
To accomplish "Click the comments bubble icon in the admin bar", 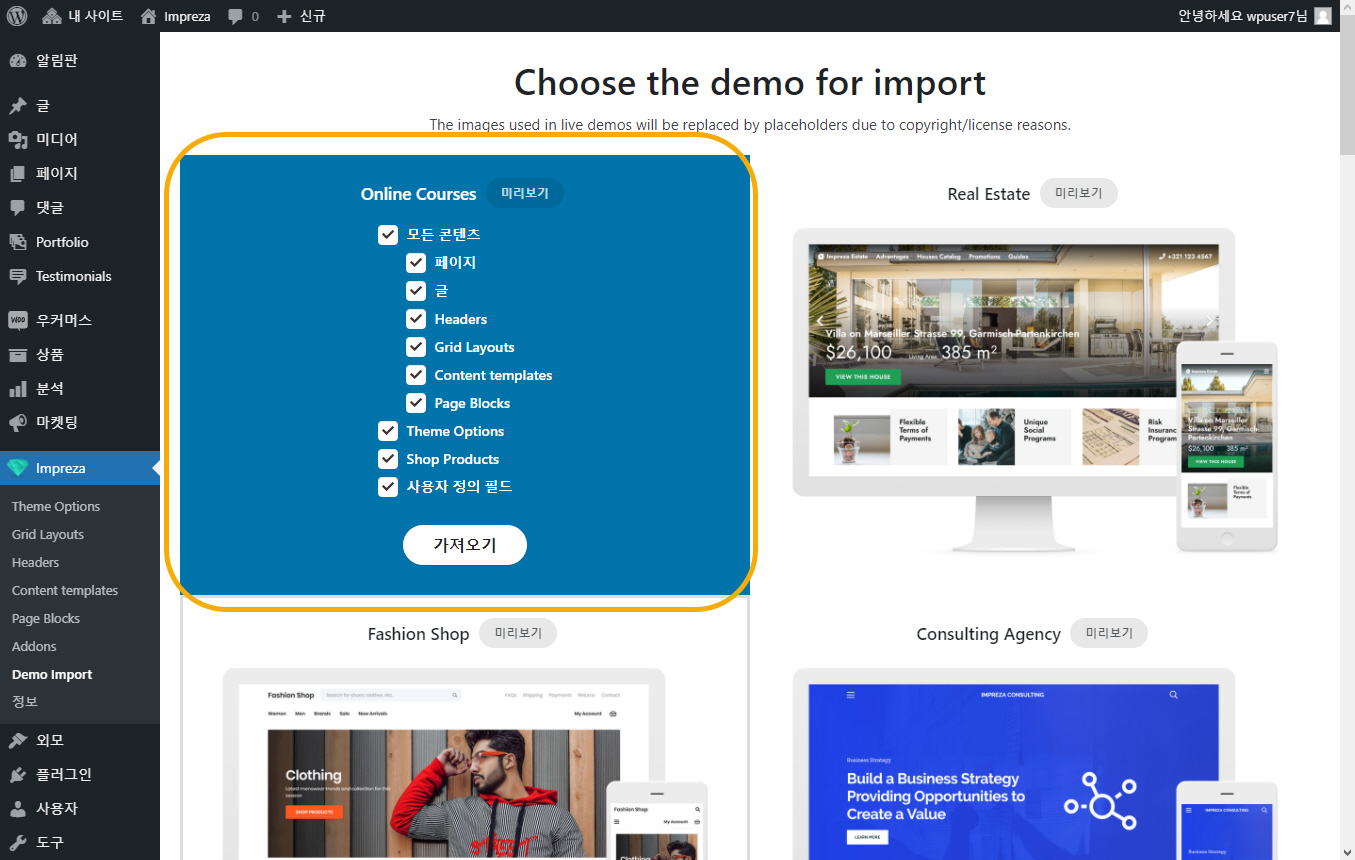I will pos(235,16).
